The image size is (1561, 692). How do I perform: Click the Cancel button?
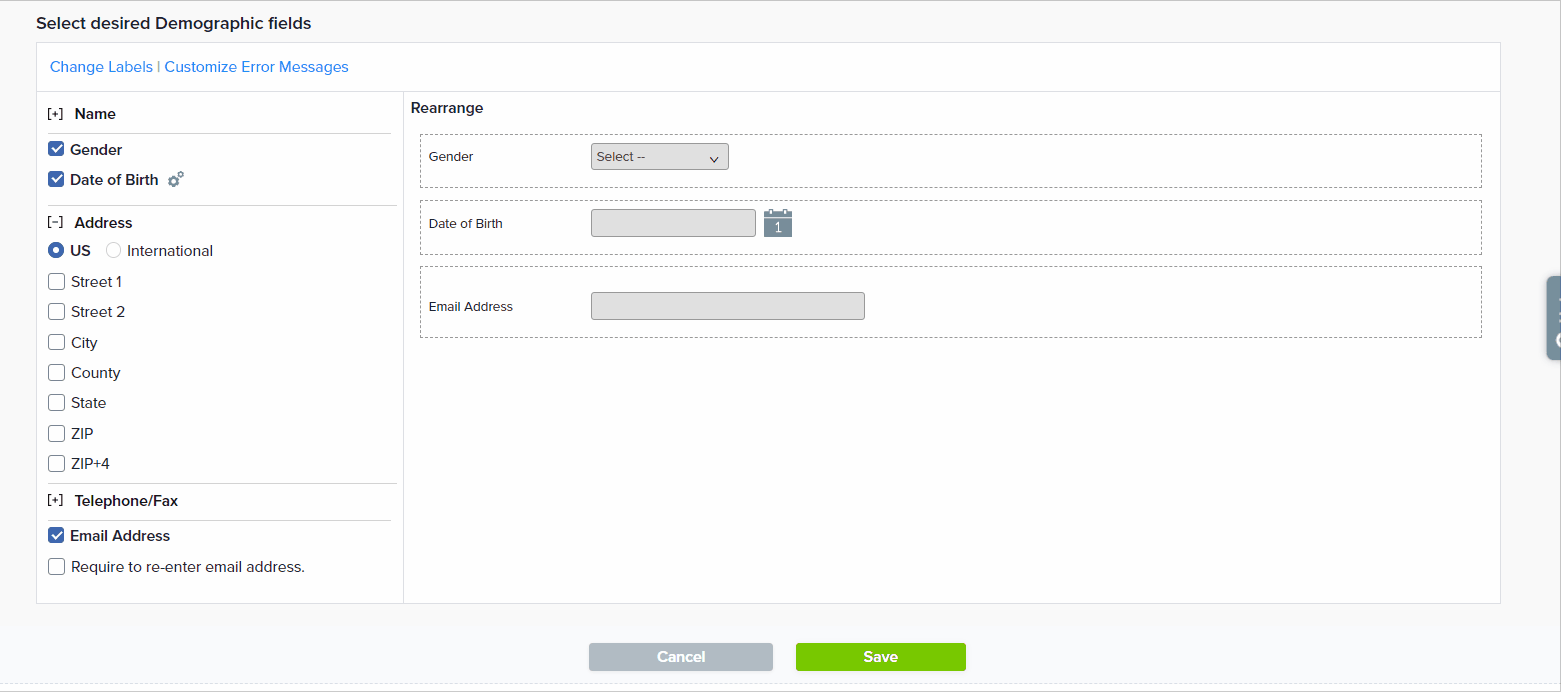(680, 657)
